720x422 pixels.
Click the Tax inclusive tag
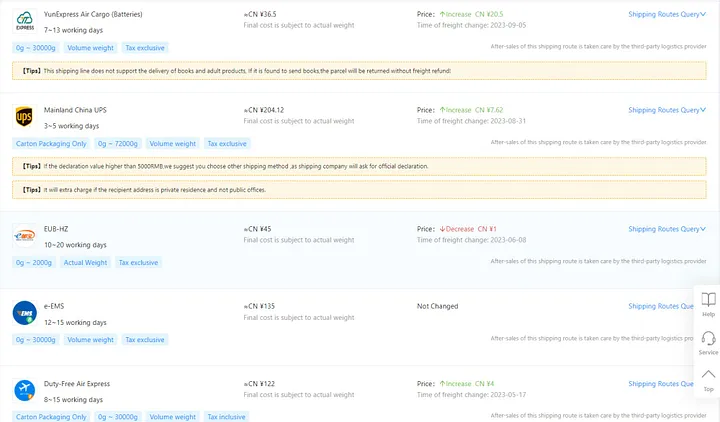coord(226,417)
